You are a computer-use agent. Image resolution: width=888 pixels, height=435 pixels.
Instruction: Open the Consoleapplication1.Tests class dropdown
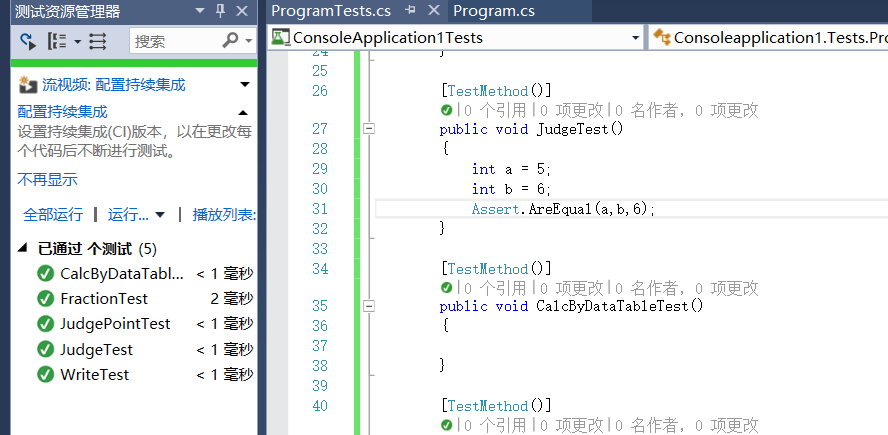768,38
